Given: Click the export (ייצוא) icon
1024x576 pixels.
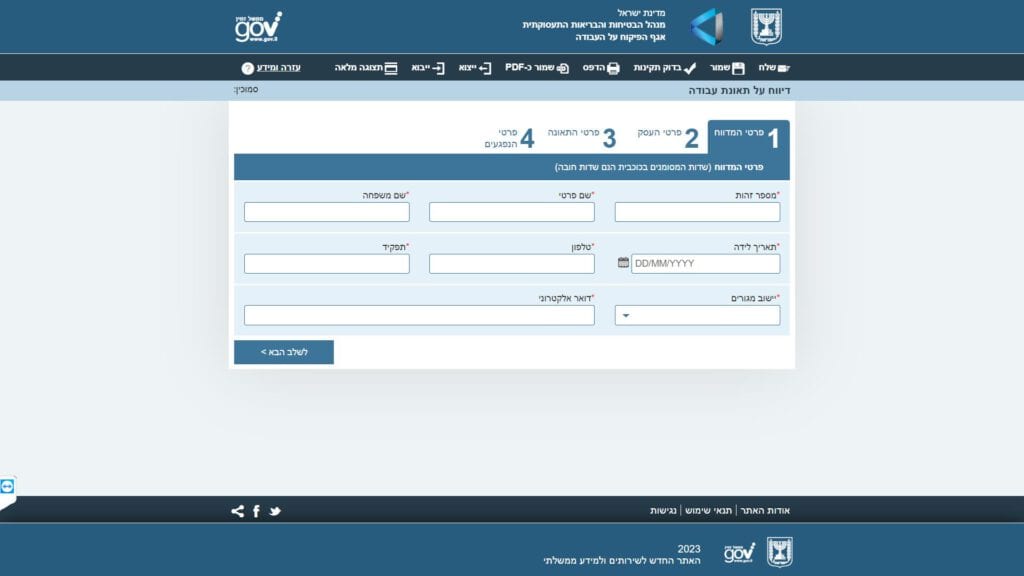Looking at the screenshot, I should click(x=485, y=68).
